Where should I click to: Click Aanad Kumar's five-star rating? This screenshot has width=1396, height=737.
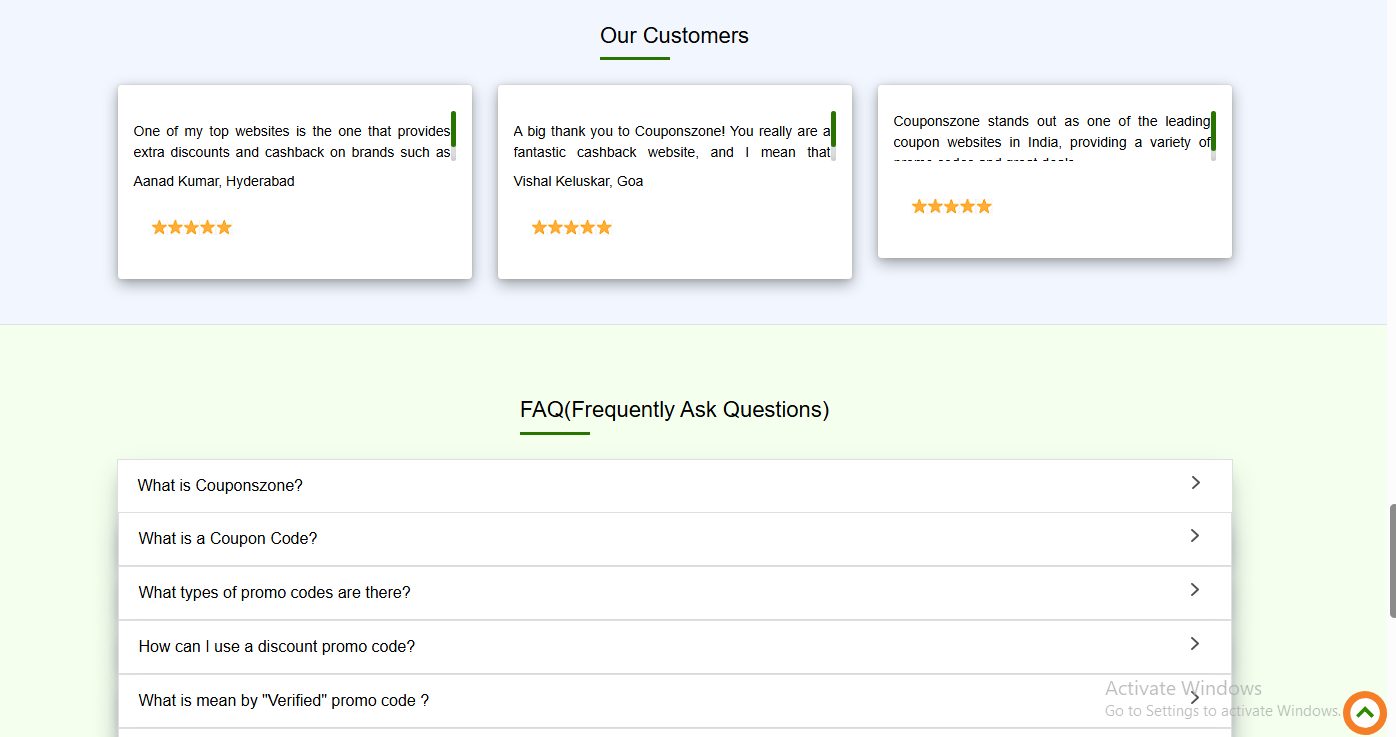192,228
